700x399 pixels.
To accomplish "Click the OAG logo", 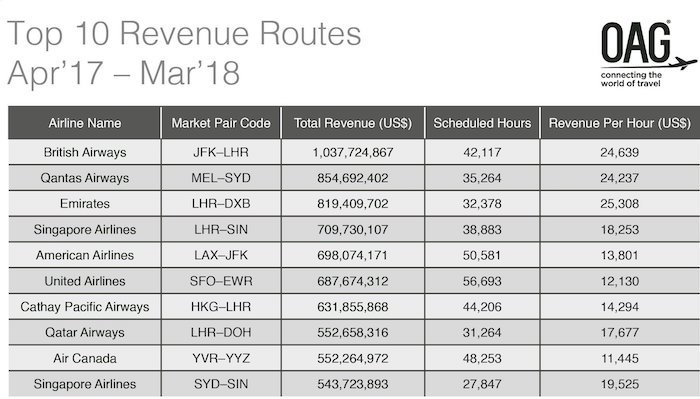I will (x=647, y=54).
